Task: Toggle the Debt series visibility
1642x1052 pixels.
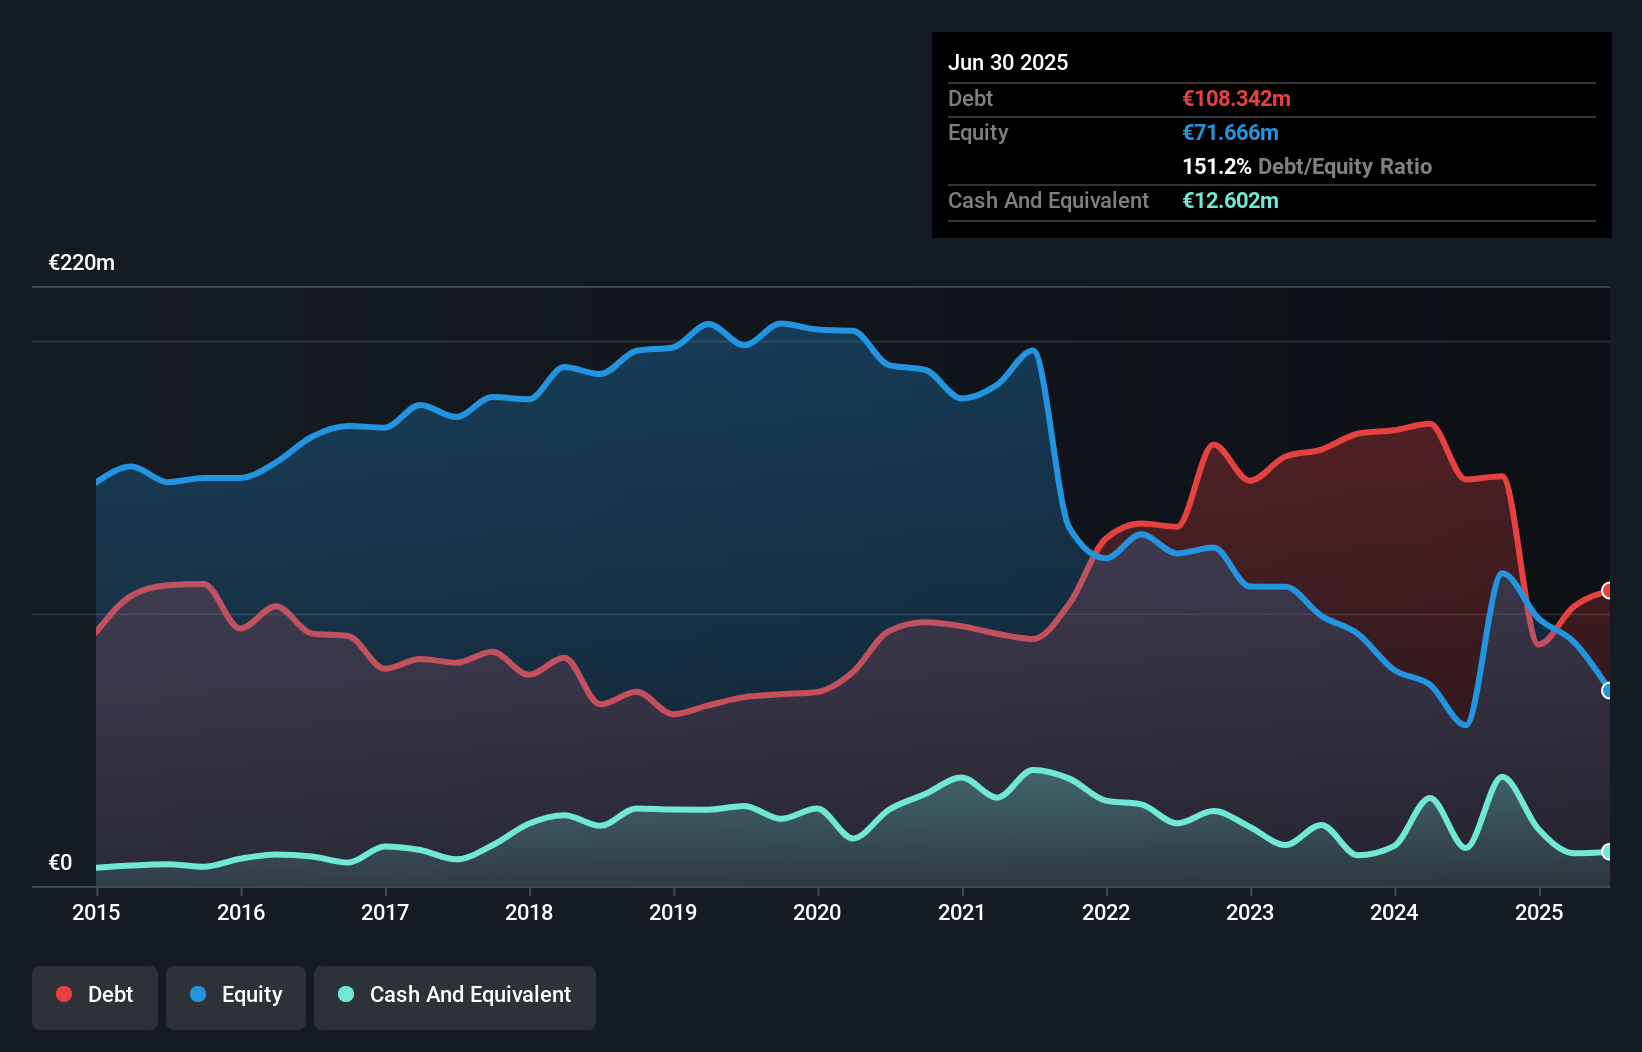Action: 94,994
